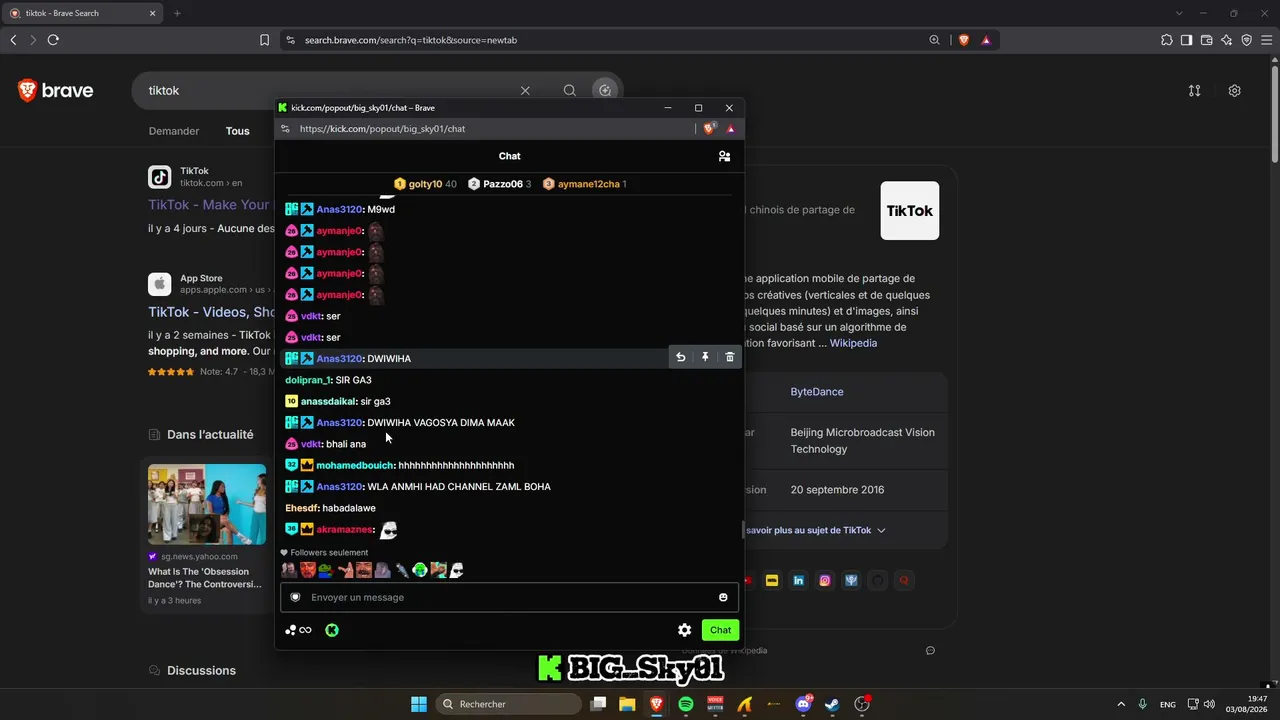Click username golty10 in the leaderboard
Viewport: 1280px width, 720px height.
425,184
